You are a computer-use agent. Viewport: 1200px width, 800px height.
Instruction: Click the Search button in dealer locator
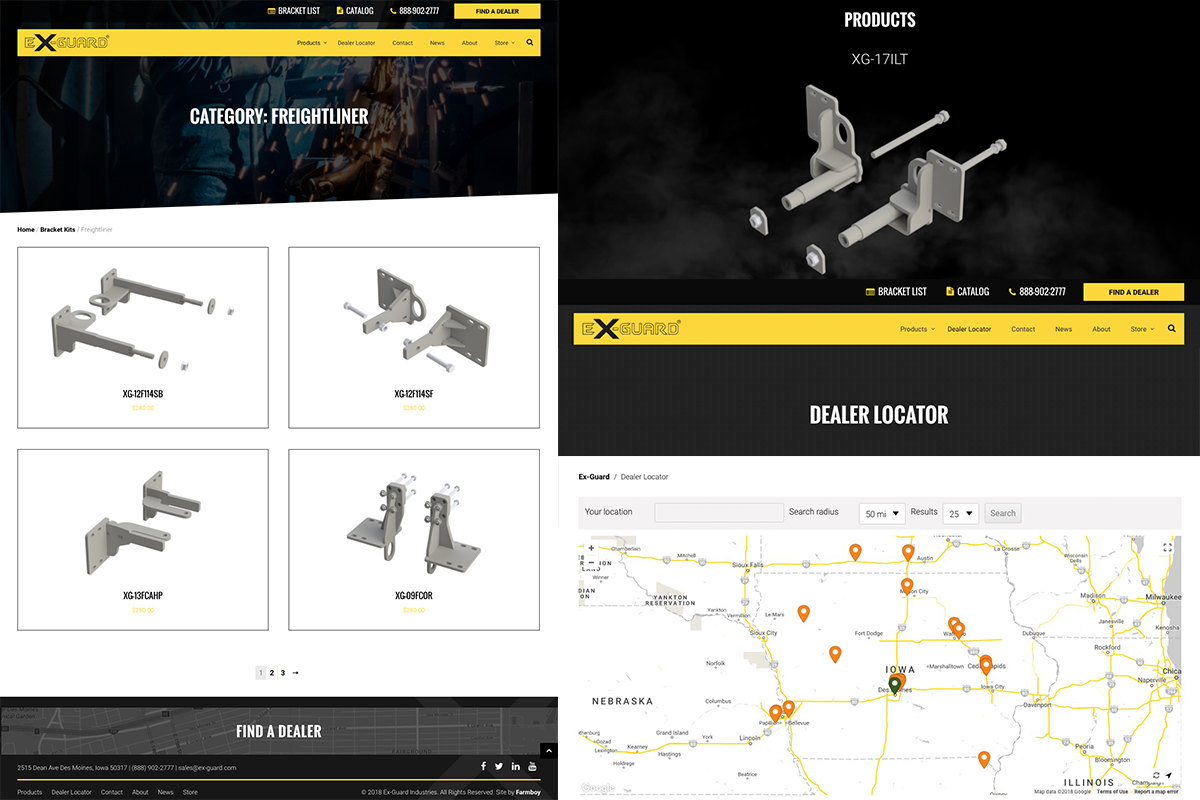pyautogui.click(x=1003, y=513)
